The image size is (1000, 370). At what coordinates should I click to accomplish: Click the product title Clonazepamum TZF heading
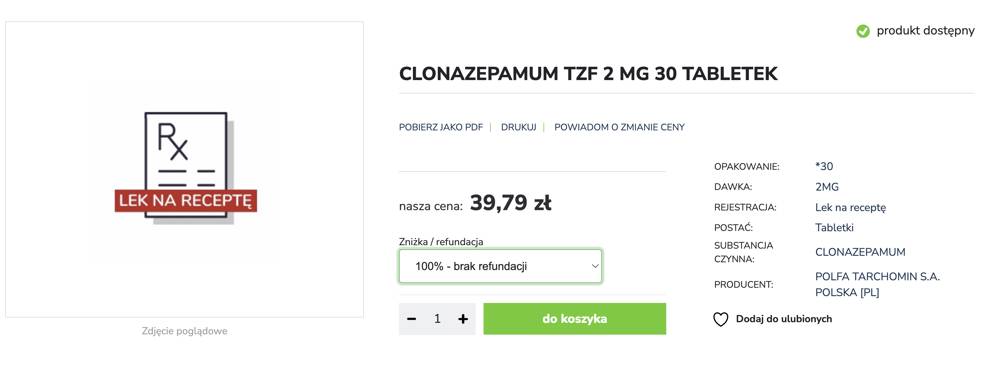tap(588, 74)
